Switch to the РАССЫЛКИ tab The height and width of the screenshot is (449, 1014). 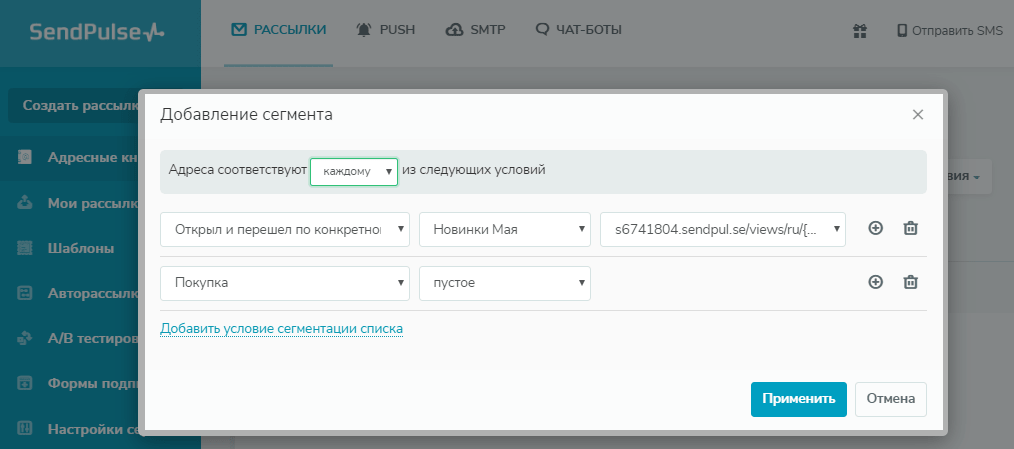tap(279, 30)
